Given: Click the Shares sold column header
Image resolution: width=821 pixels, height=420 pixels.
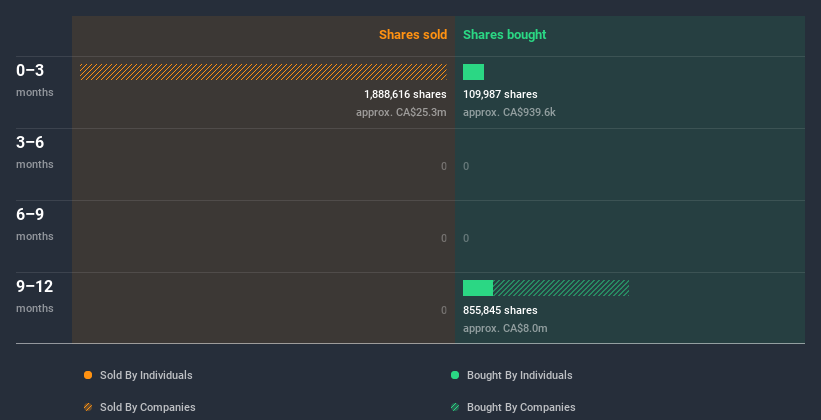Looking at the screenshot, I should [x=413, y=35].
